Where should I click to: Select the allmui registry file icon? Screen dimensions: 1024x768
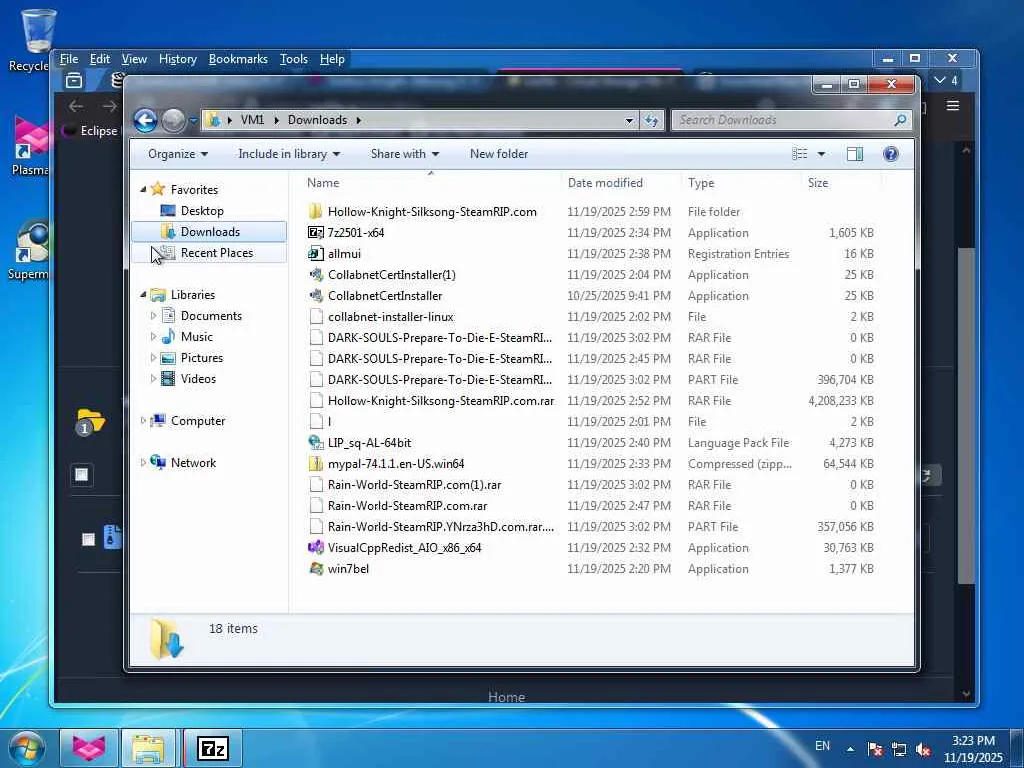315,253
